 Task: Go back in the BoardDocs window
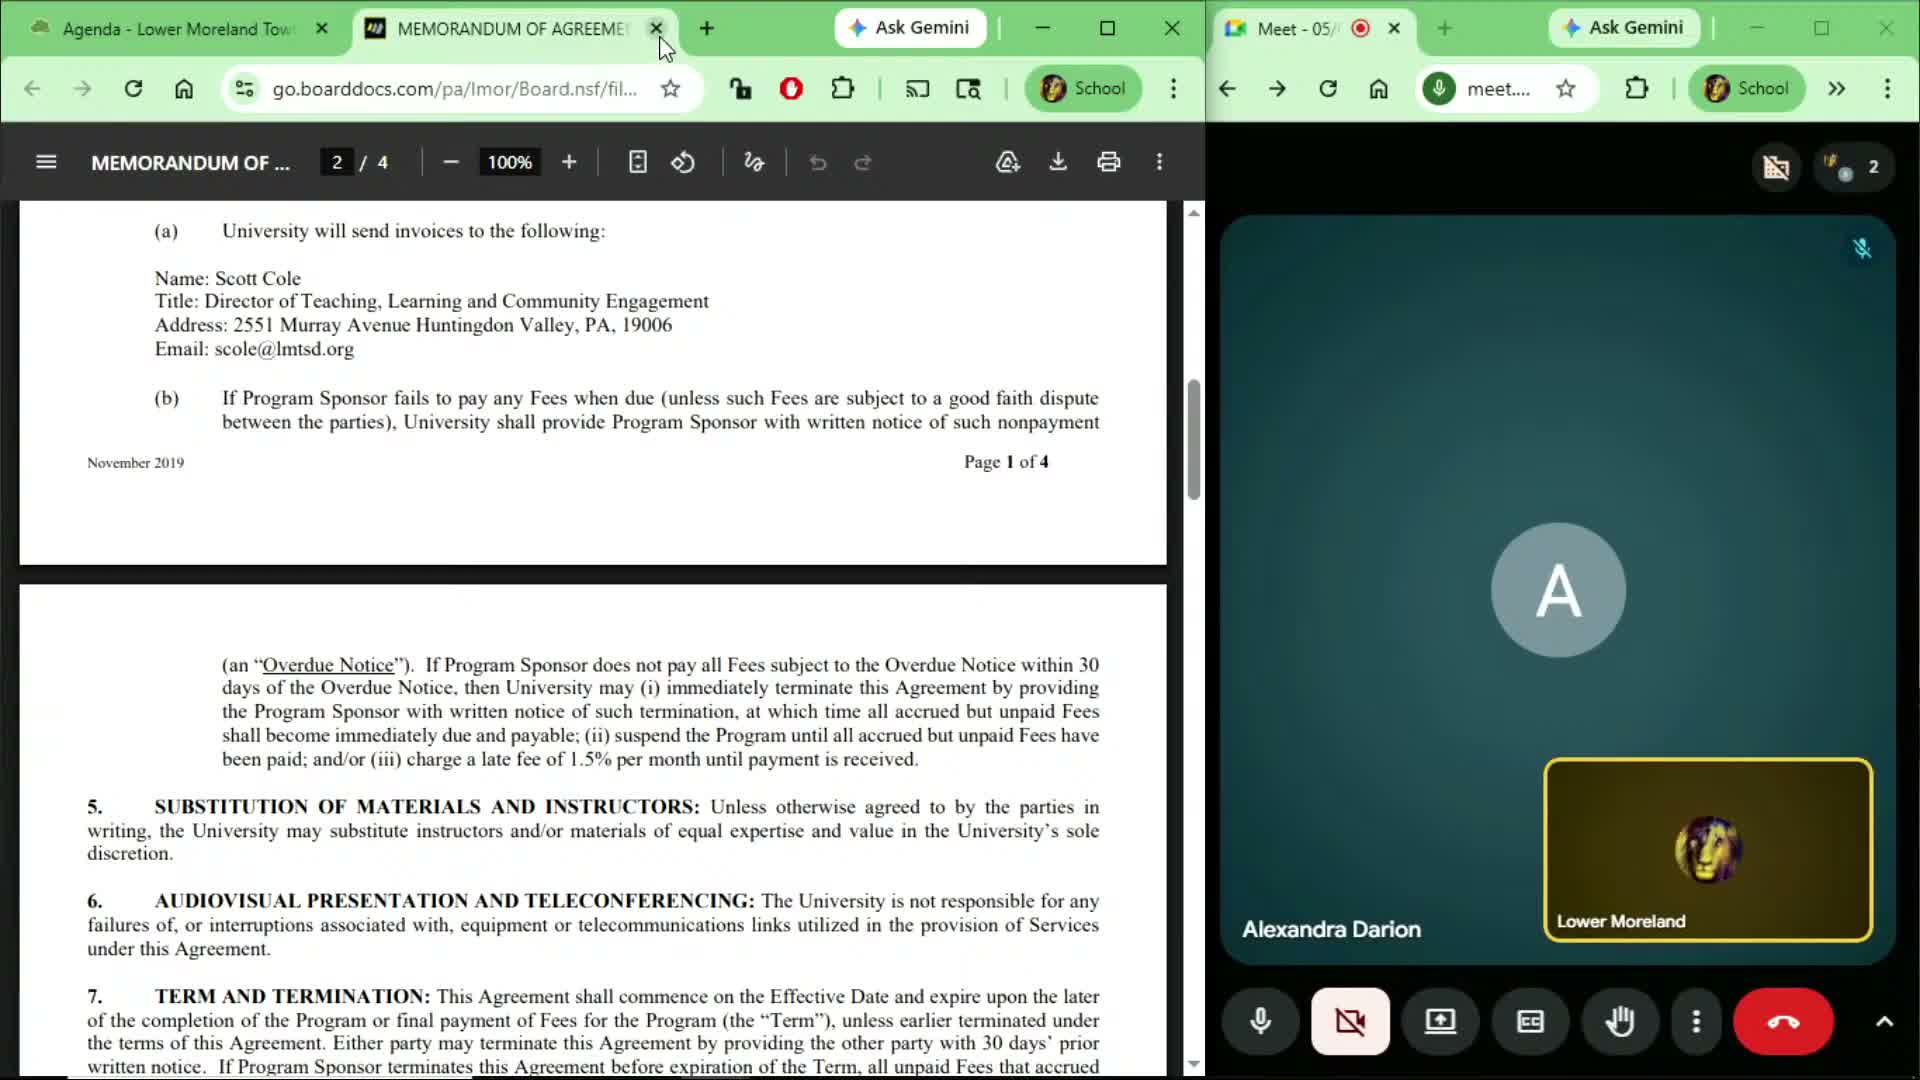click(x=32, y=89)
